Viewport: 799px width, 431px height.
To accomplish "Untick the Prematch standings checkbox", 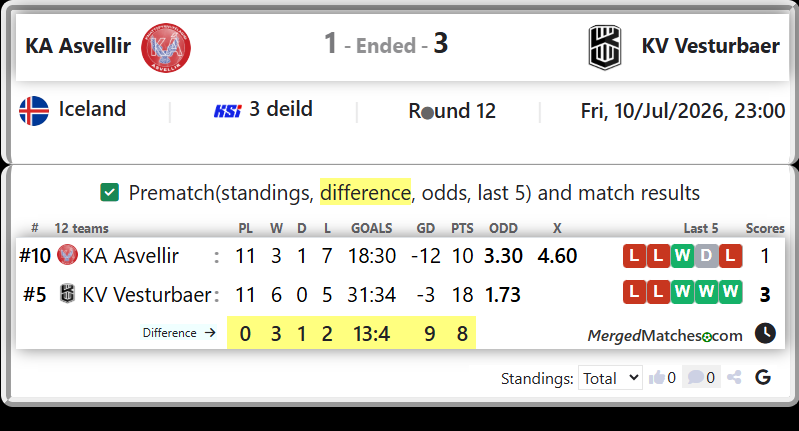I will (110, 193).
